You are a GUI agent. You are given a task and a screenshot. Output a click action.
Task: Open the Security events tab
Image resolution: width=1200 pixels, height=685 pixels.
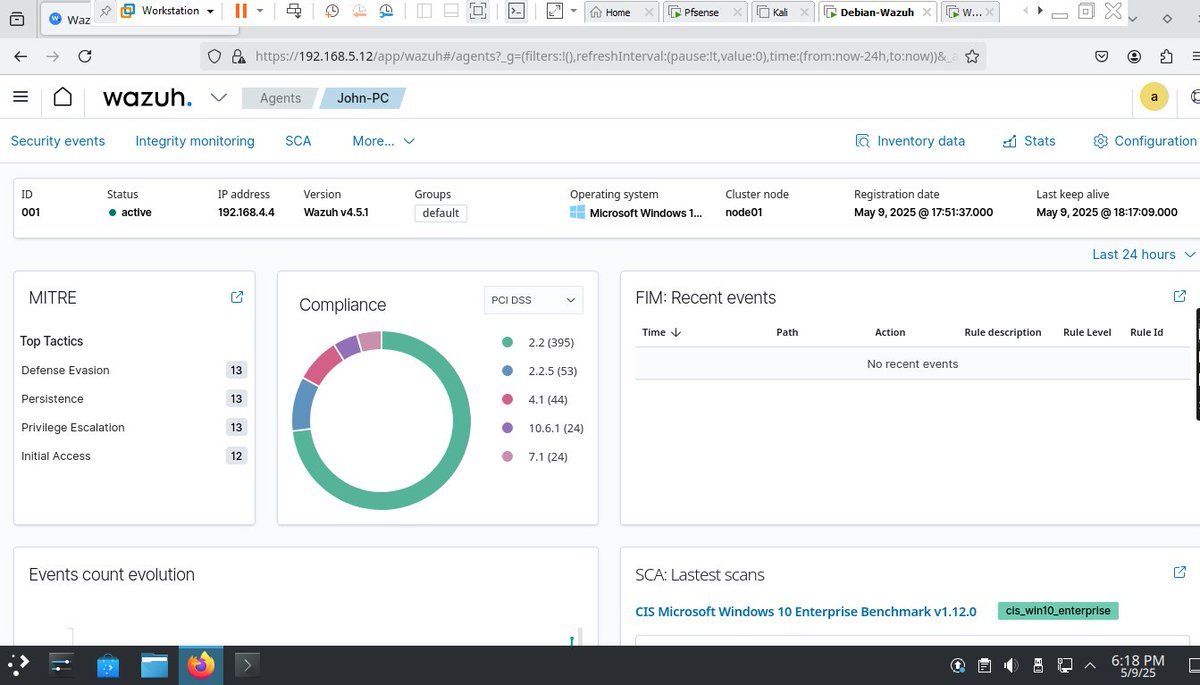58,141
